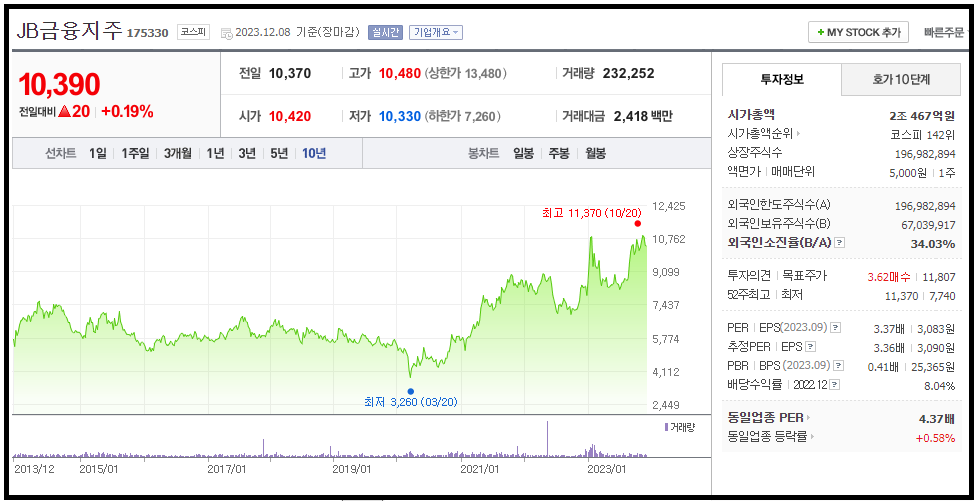The width and height of the screenshot is (978, 501).
Task: Switch to the 호가10단계 tab
Action: 901,79
